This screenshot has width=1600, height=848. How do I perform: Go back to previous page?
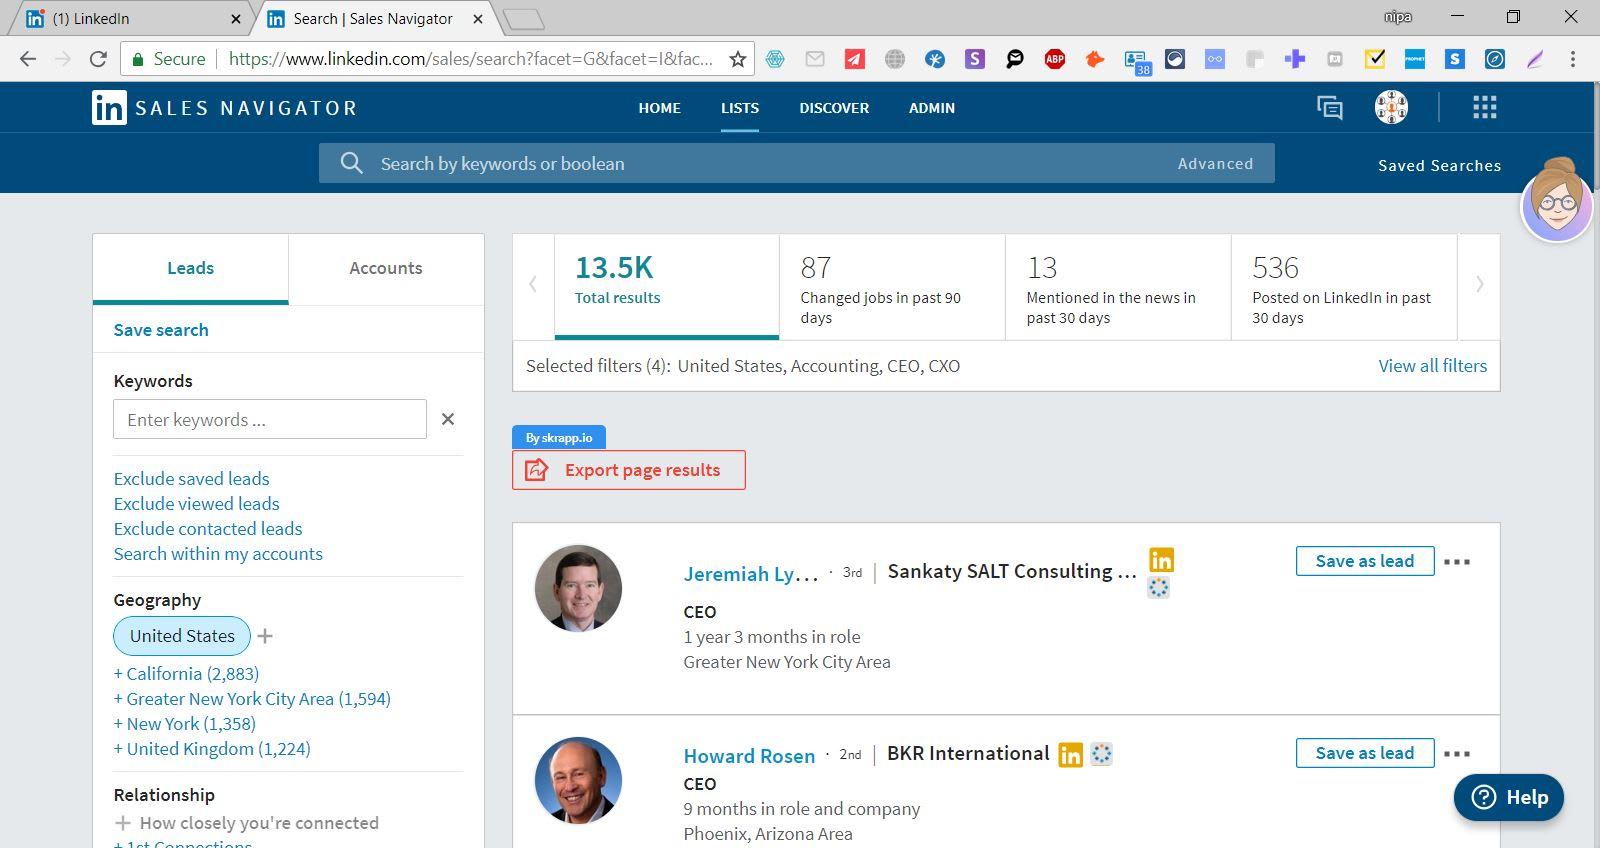click(x=28, y=59)
